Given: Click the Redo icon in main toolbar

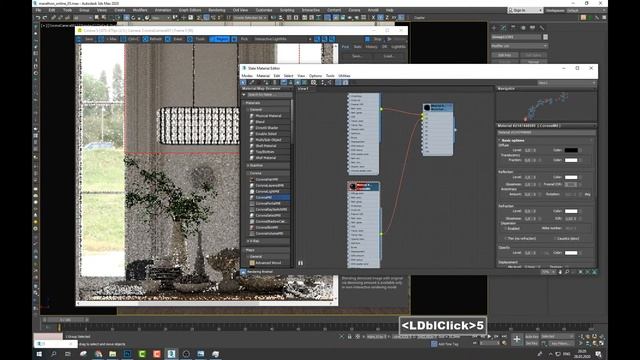Looking at the screenshot, I should click(45, 18).
